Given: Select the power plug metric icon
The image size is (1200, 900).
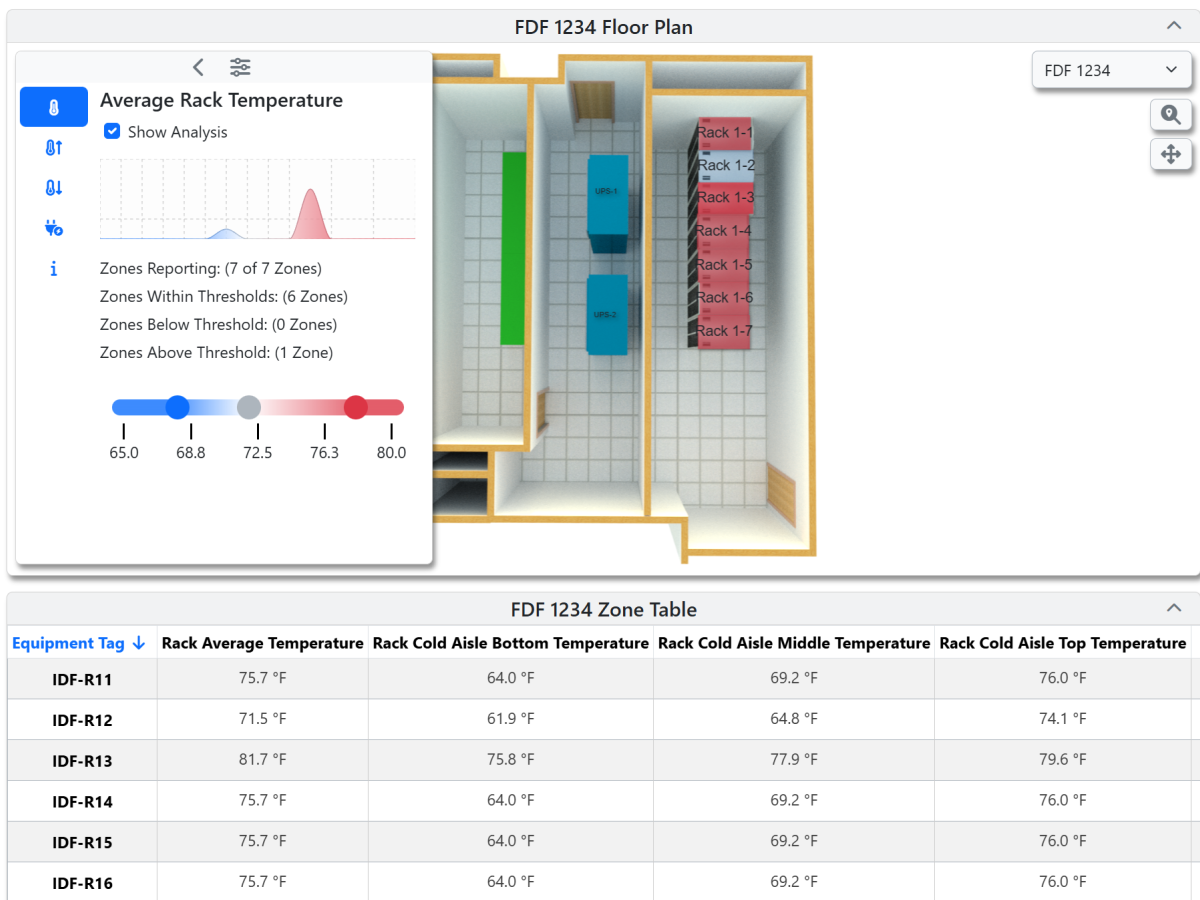Looking at the screenshot, I should pos(53,228).
